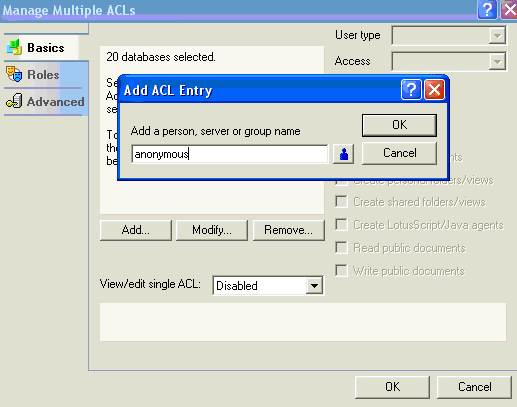Screen dimensions: 517x407
Task: Toggle Create LotusScript/Java agents checkbox
Action: [341, 225]
